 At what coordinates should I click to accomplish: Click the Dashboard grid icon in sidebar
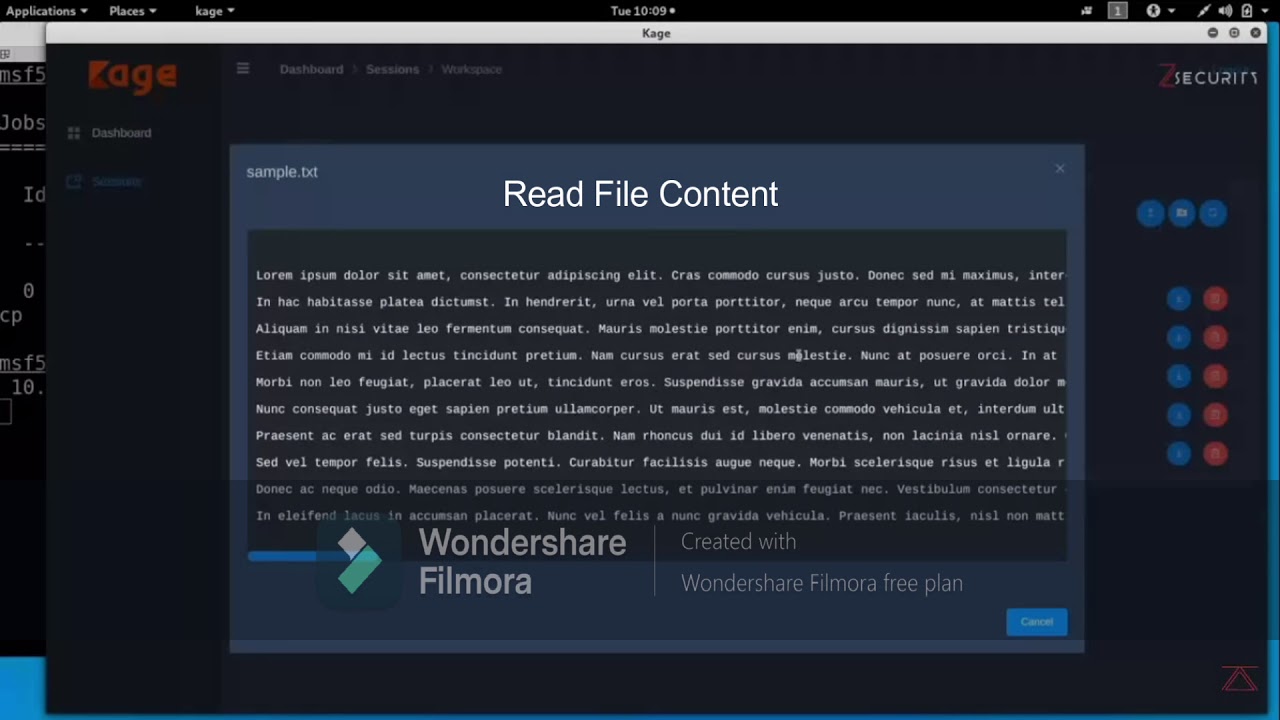tap(73, 133)
